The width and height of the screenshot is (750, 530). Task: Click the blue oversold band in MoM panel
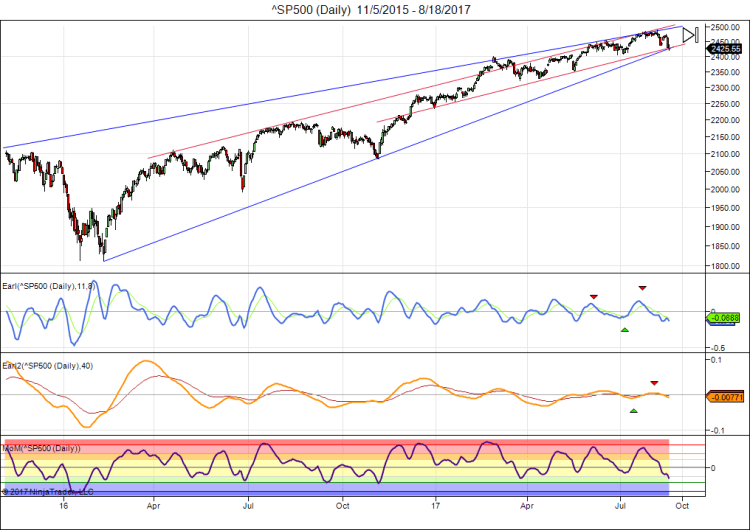pyautogui.click(x=300, y=491)
